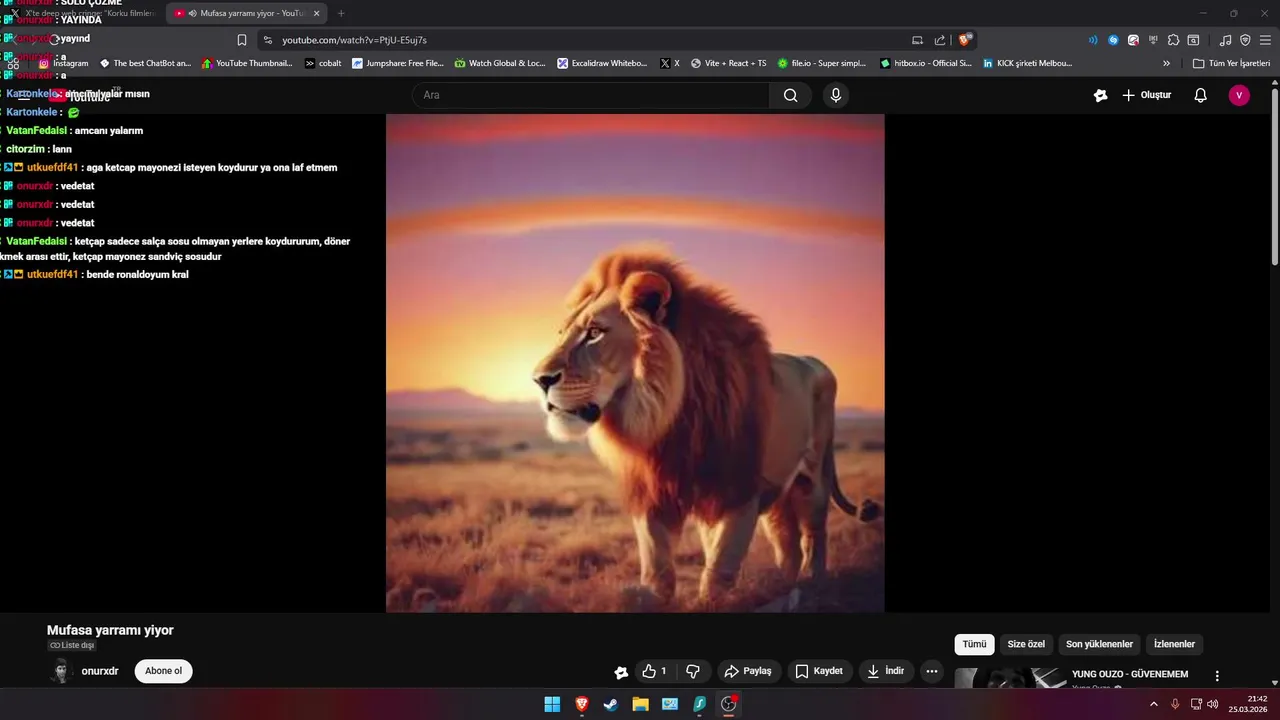
Task: Click the music note media control icon
Action: tap(1225, 40)
